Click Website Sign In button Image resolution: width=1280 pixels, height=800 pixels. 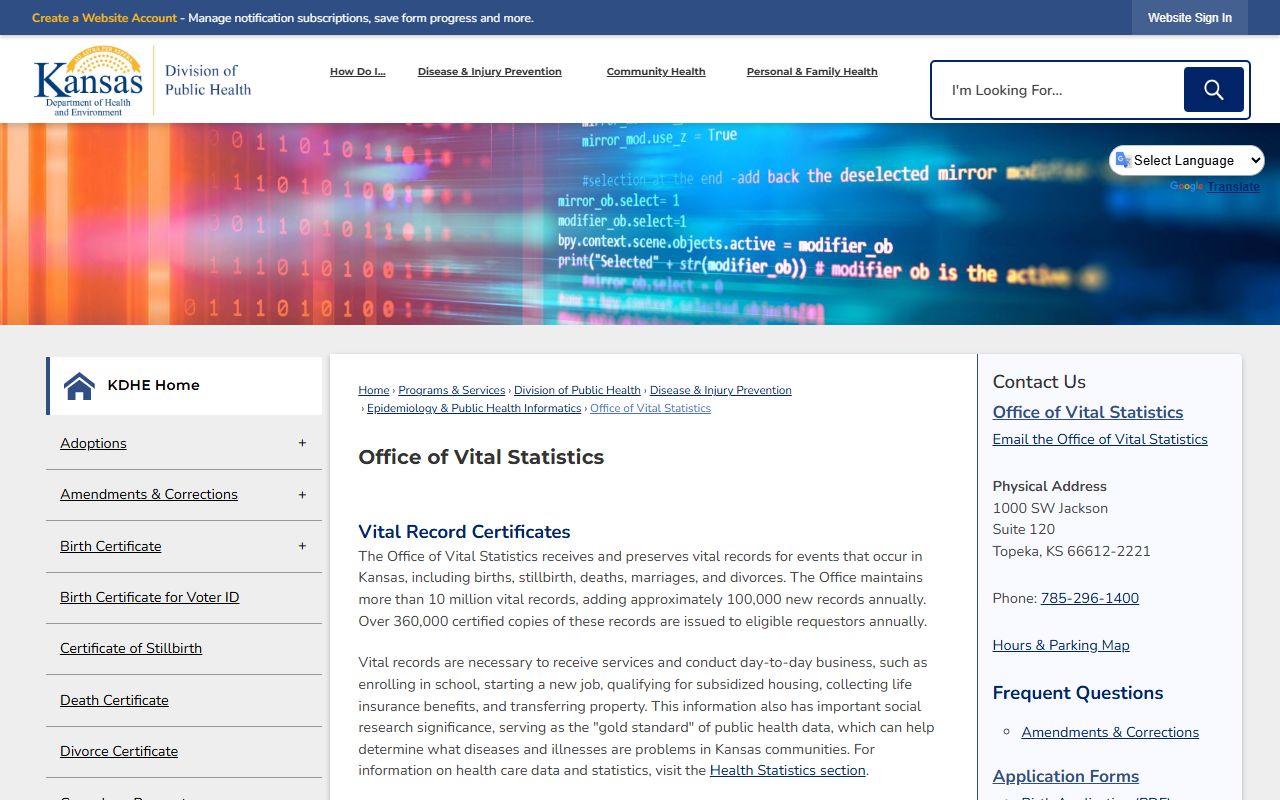coord(1190,18)
